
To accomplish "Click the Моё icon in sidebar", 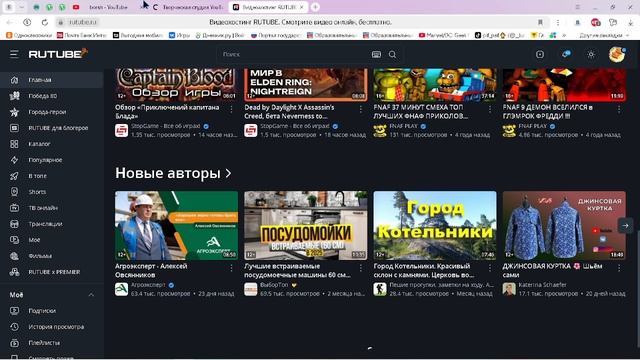I will (x=14, y=240).
